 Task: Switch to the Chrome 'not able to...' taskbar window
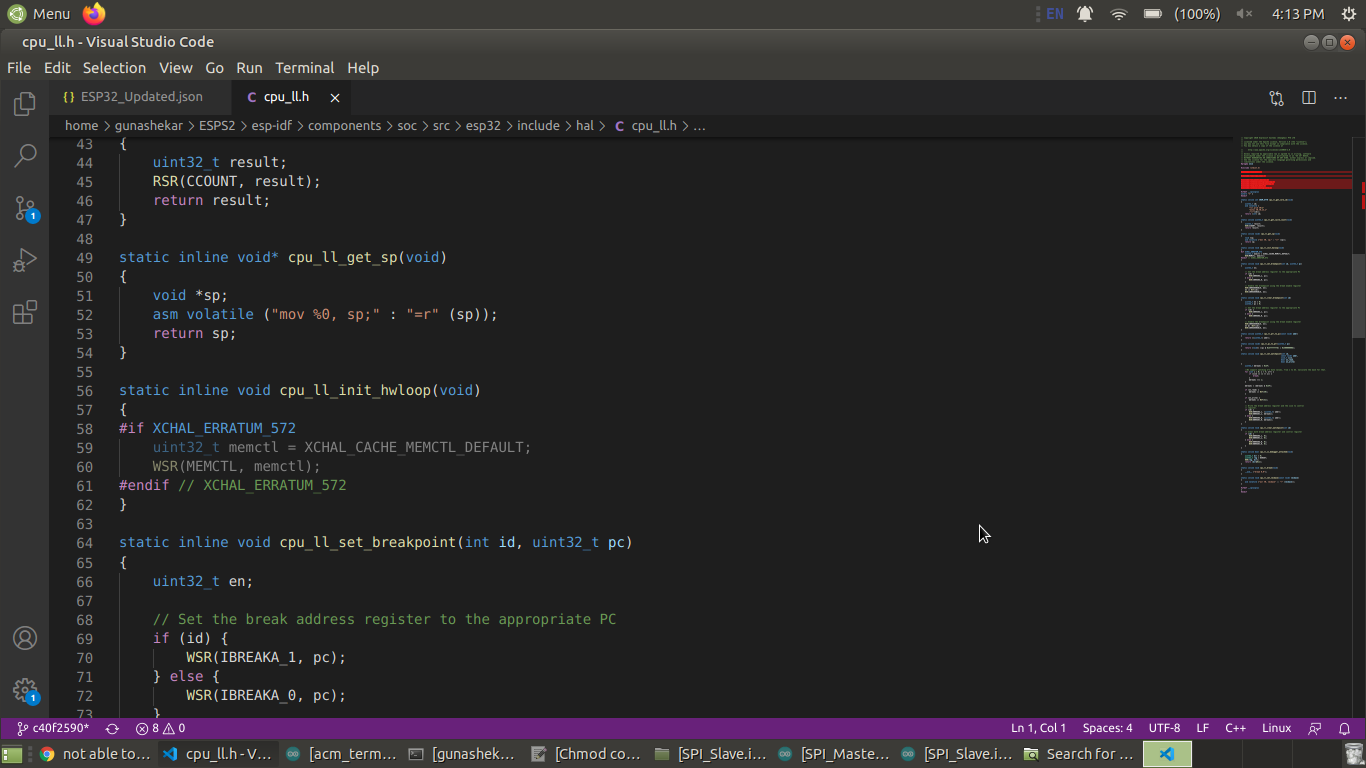coord(96,754)
